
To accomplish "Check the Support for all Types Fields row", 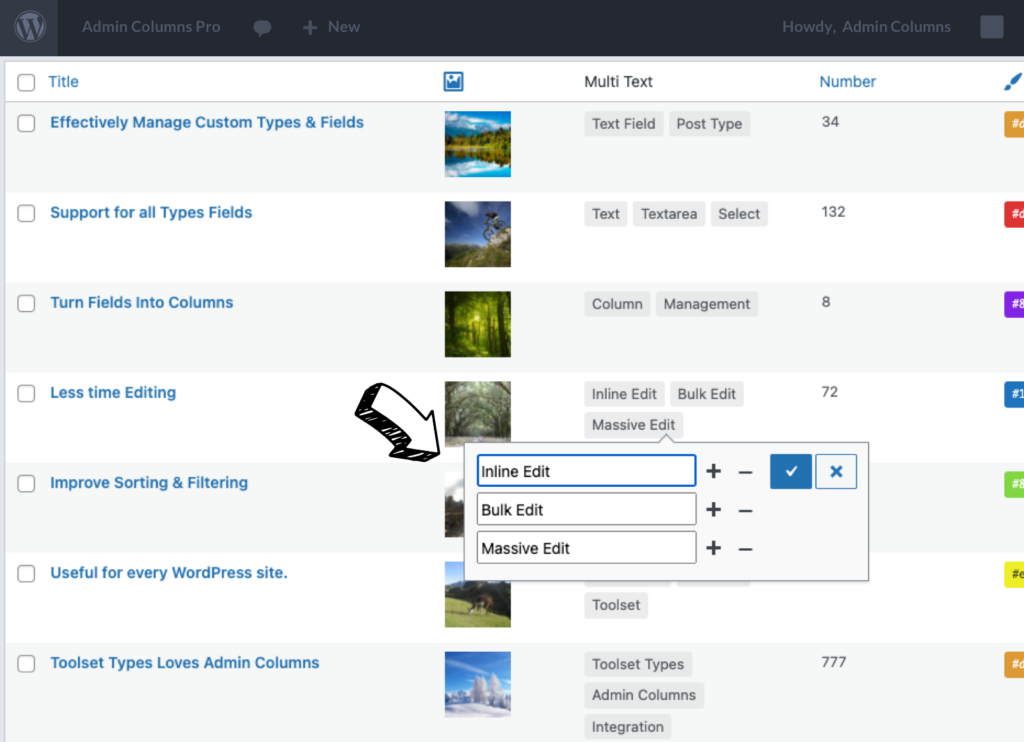I will [x=26, y=213].
